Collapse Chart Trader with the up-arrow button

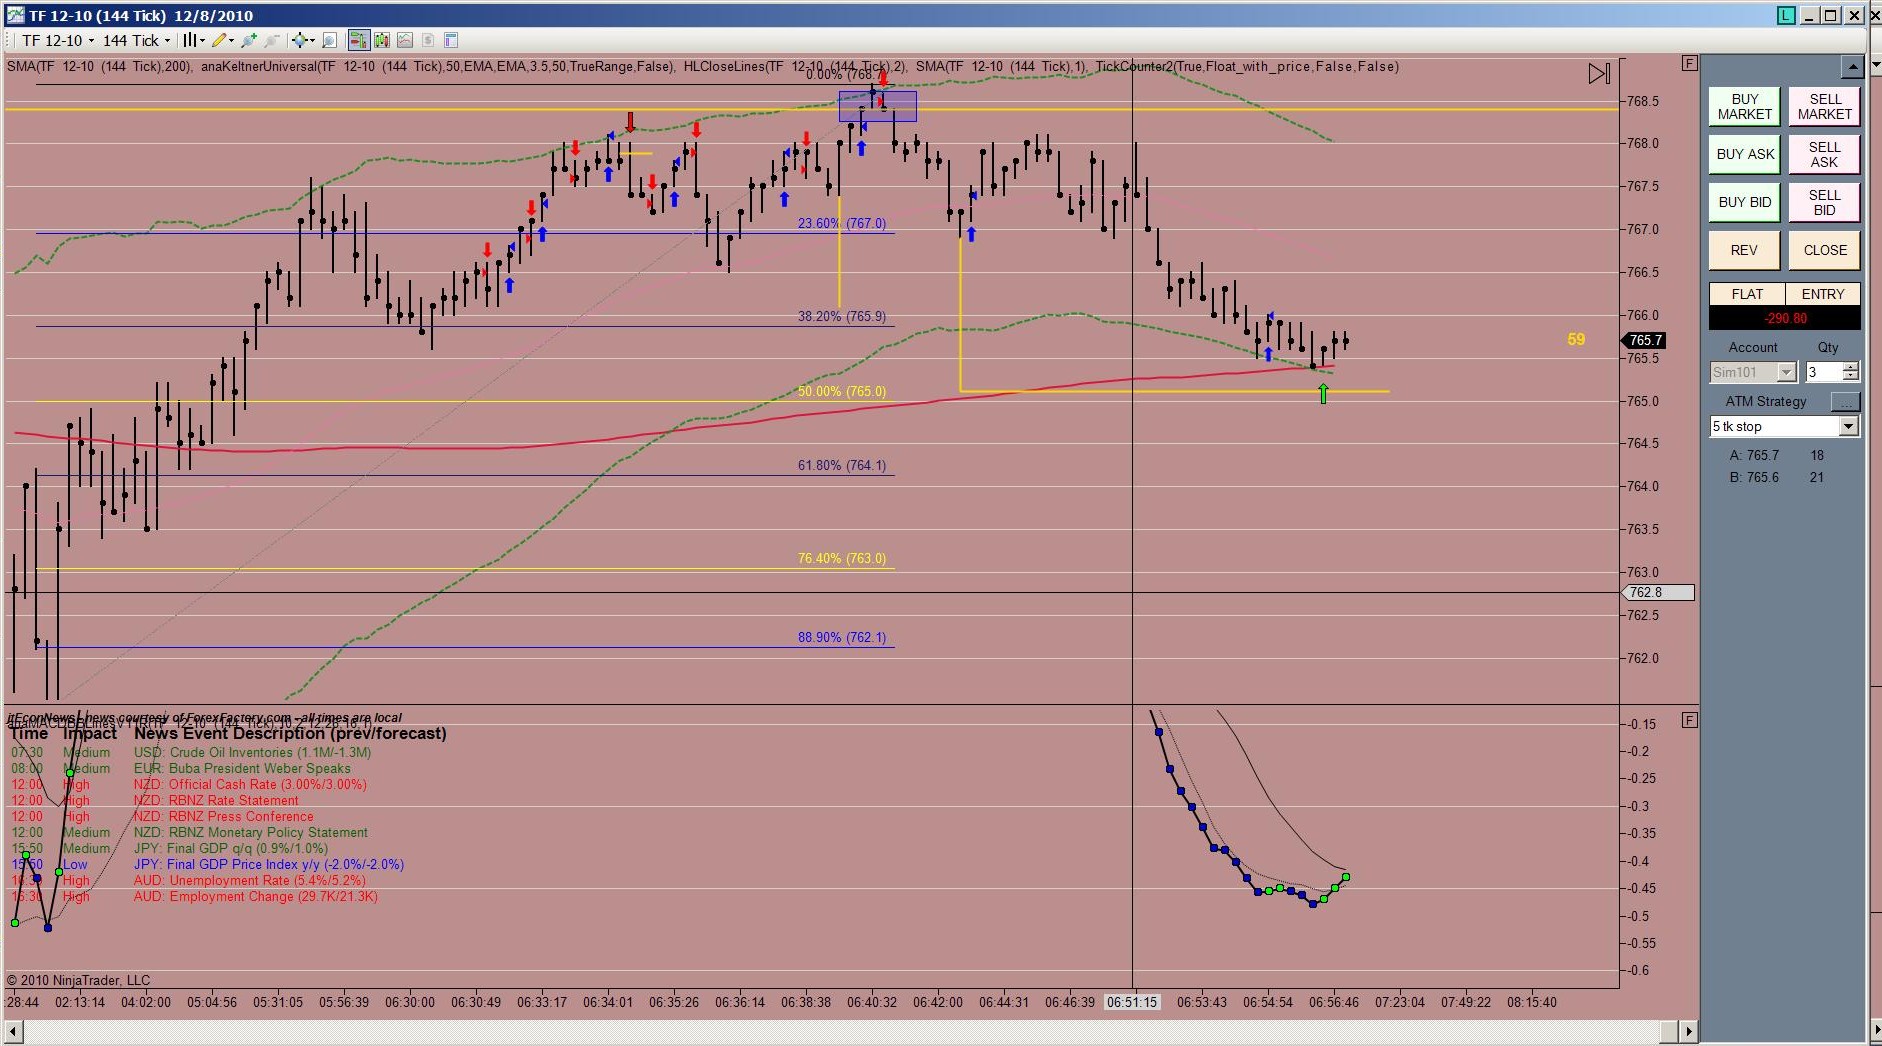click(x=1852, y=66)
